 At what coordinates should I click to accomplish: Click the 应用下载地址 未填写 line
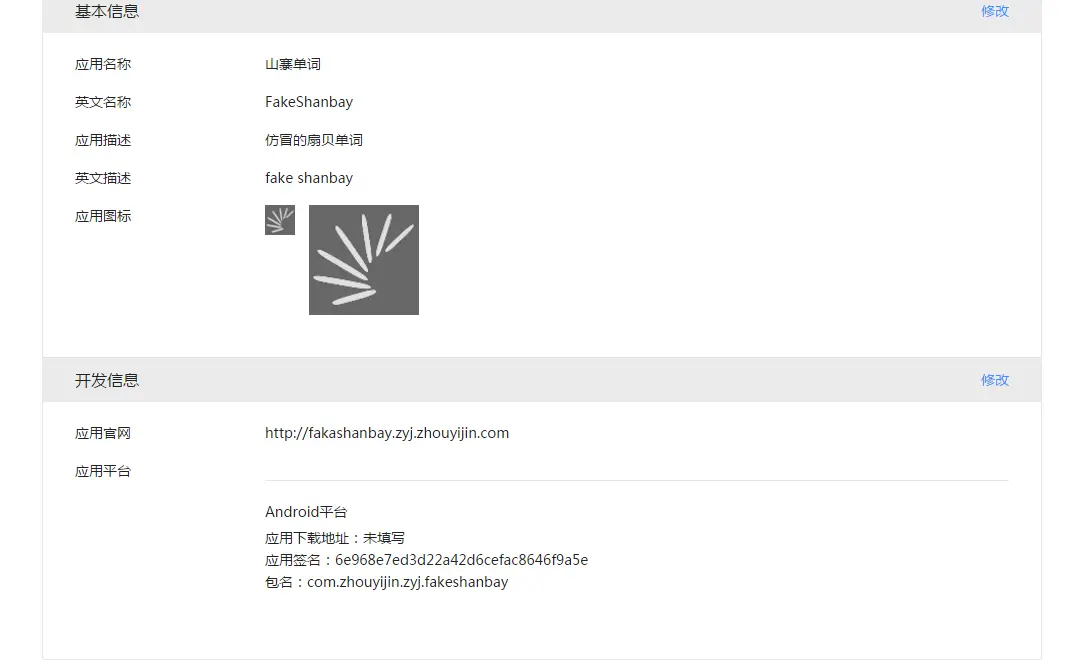(335, 539)
